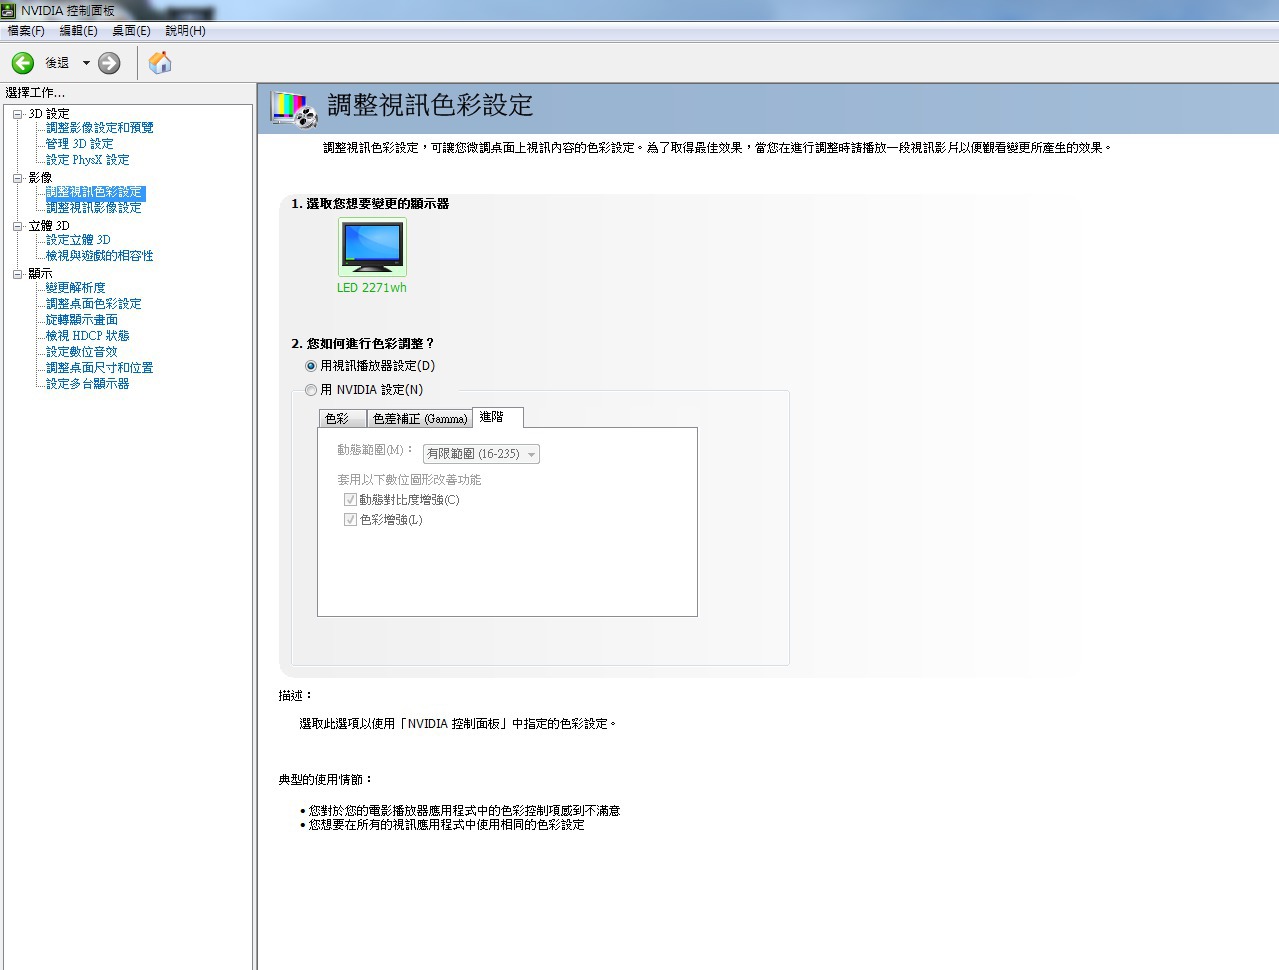Collapse the 立體 3D tree node

tap(18, 226)
